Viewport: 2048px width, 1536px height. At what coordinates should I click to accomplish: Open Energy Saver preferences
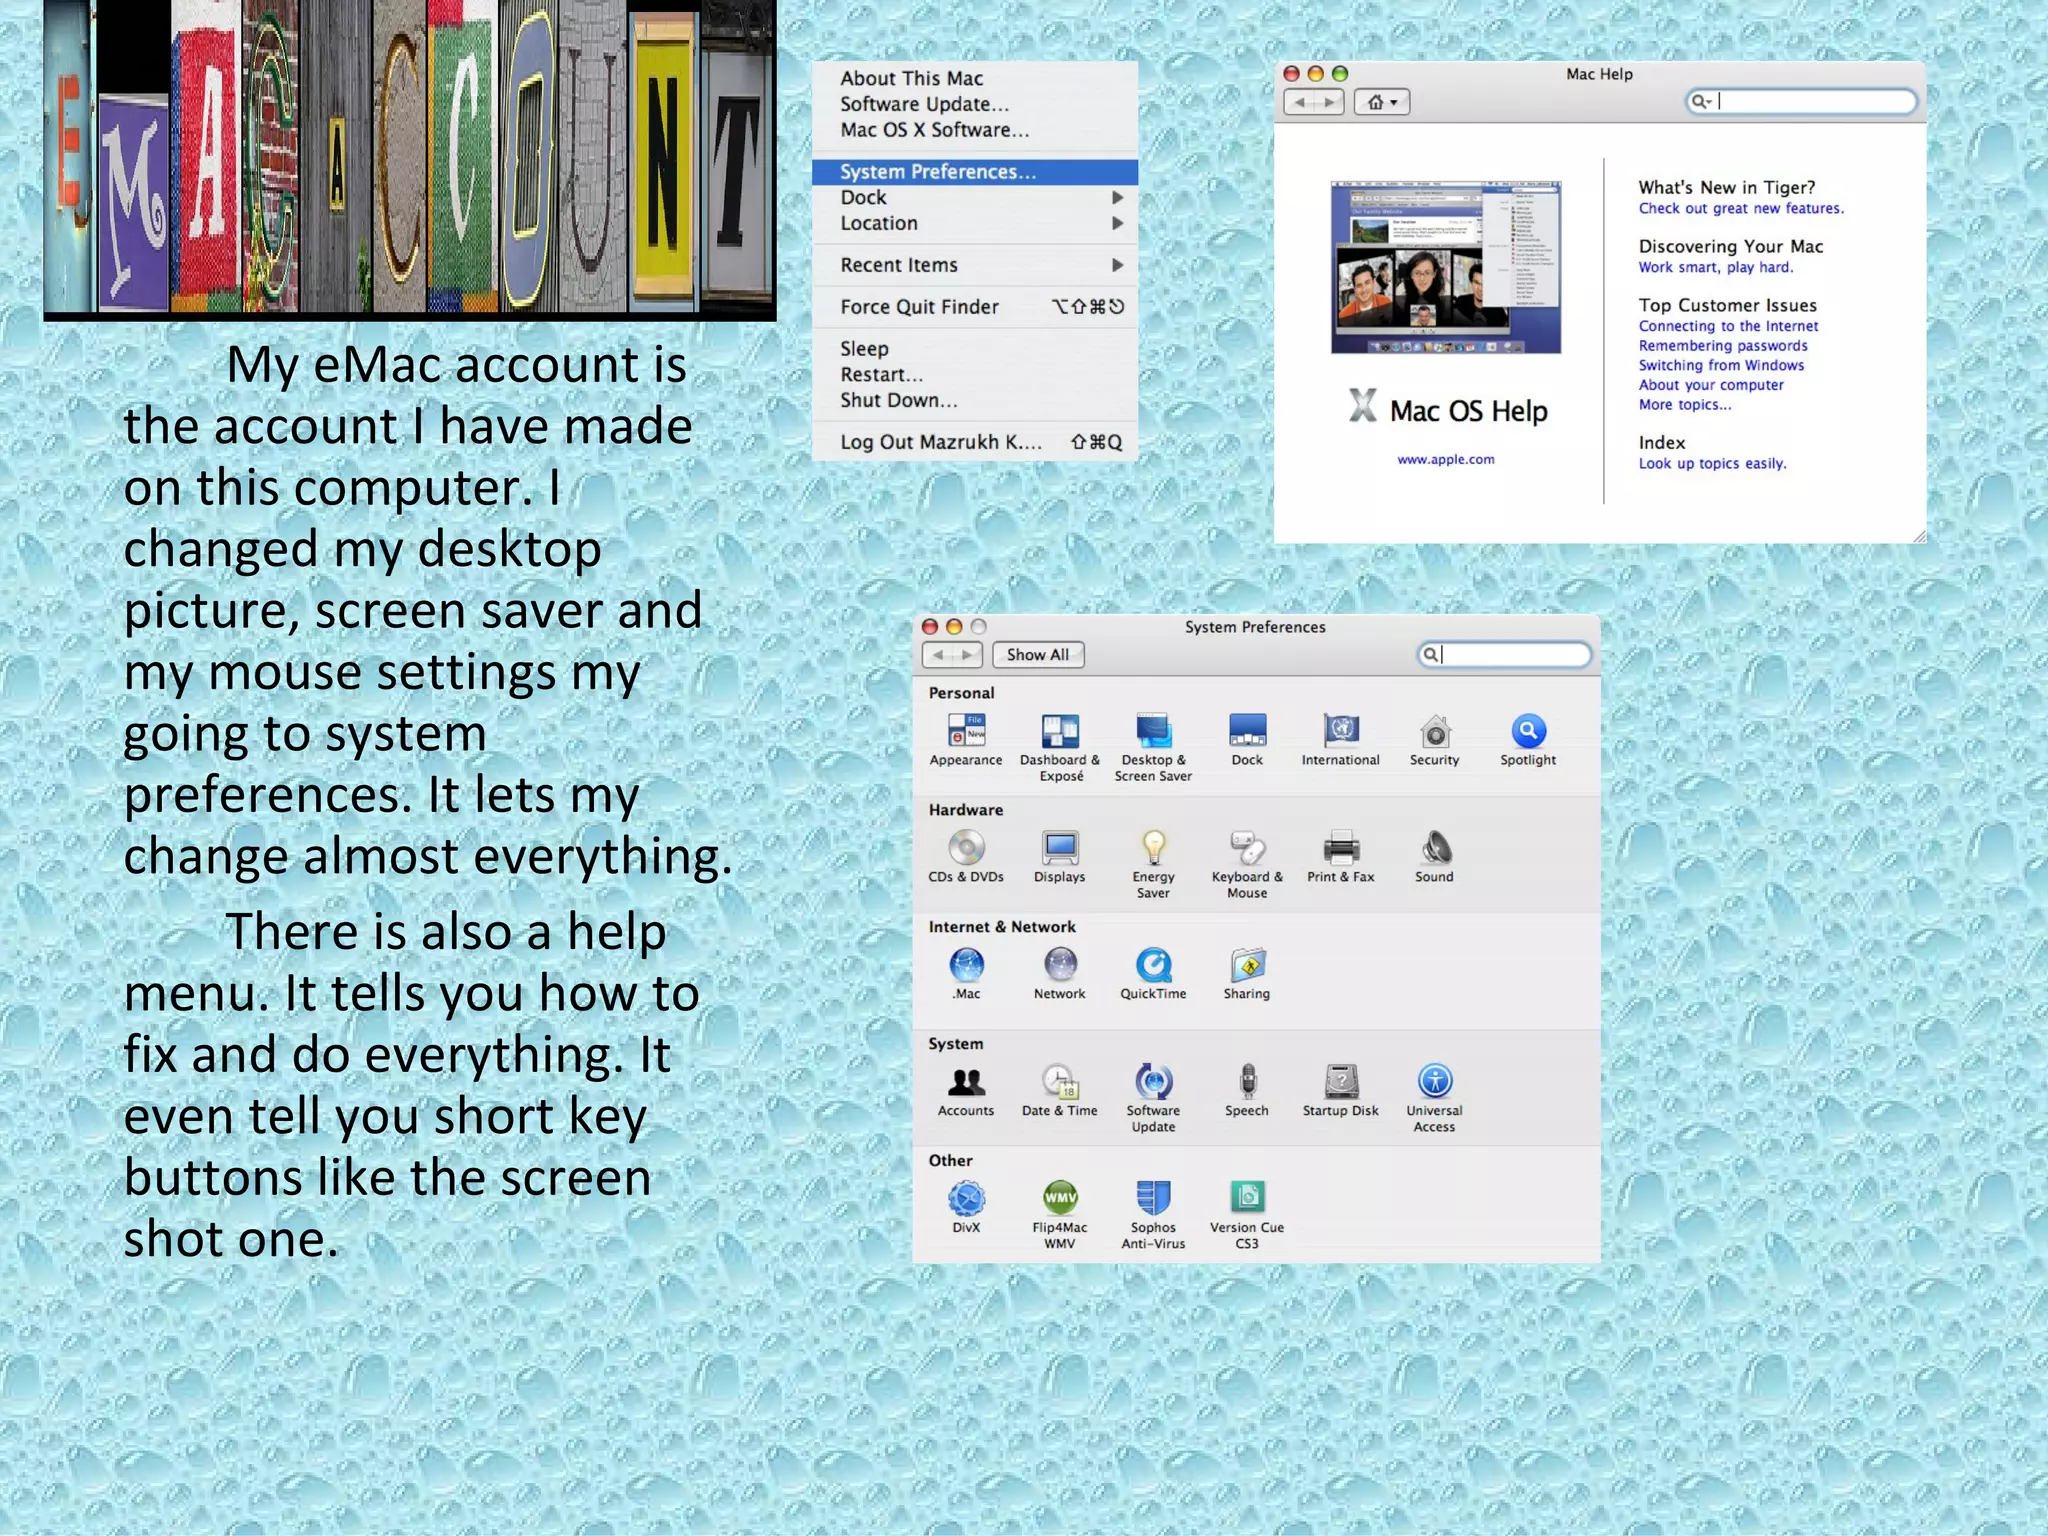tap(1153, 864)
